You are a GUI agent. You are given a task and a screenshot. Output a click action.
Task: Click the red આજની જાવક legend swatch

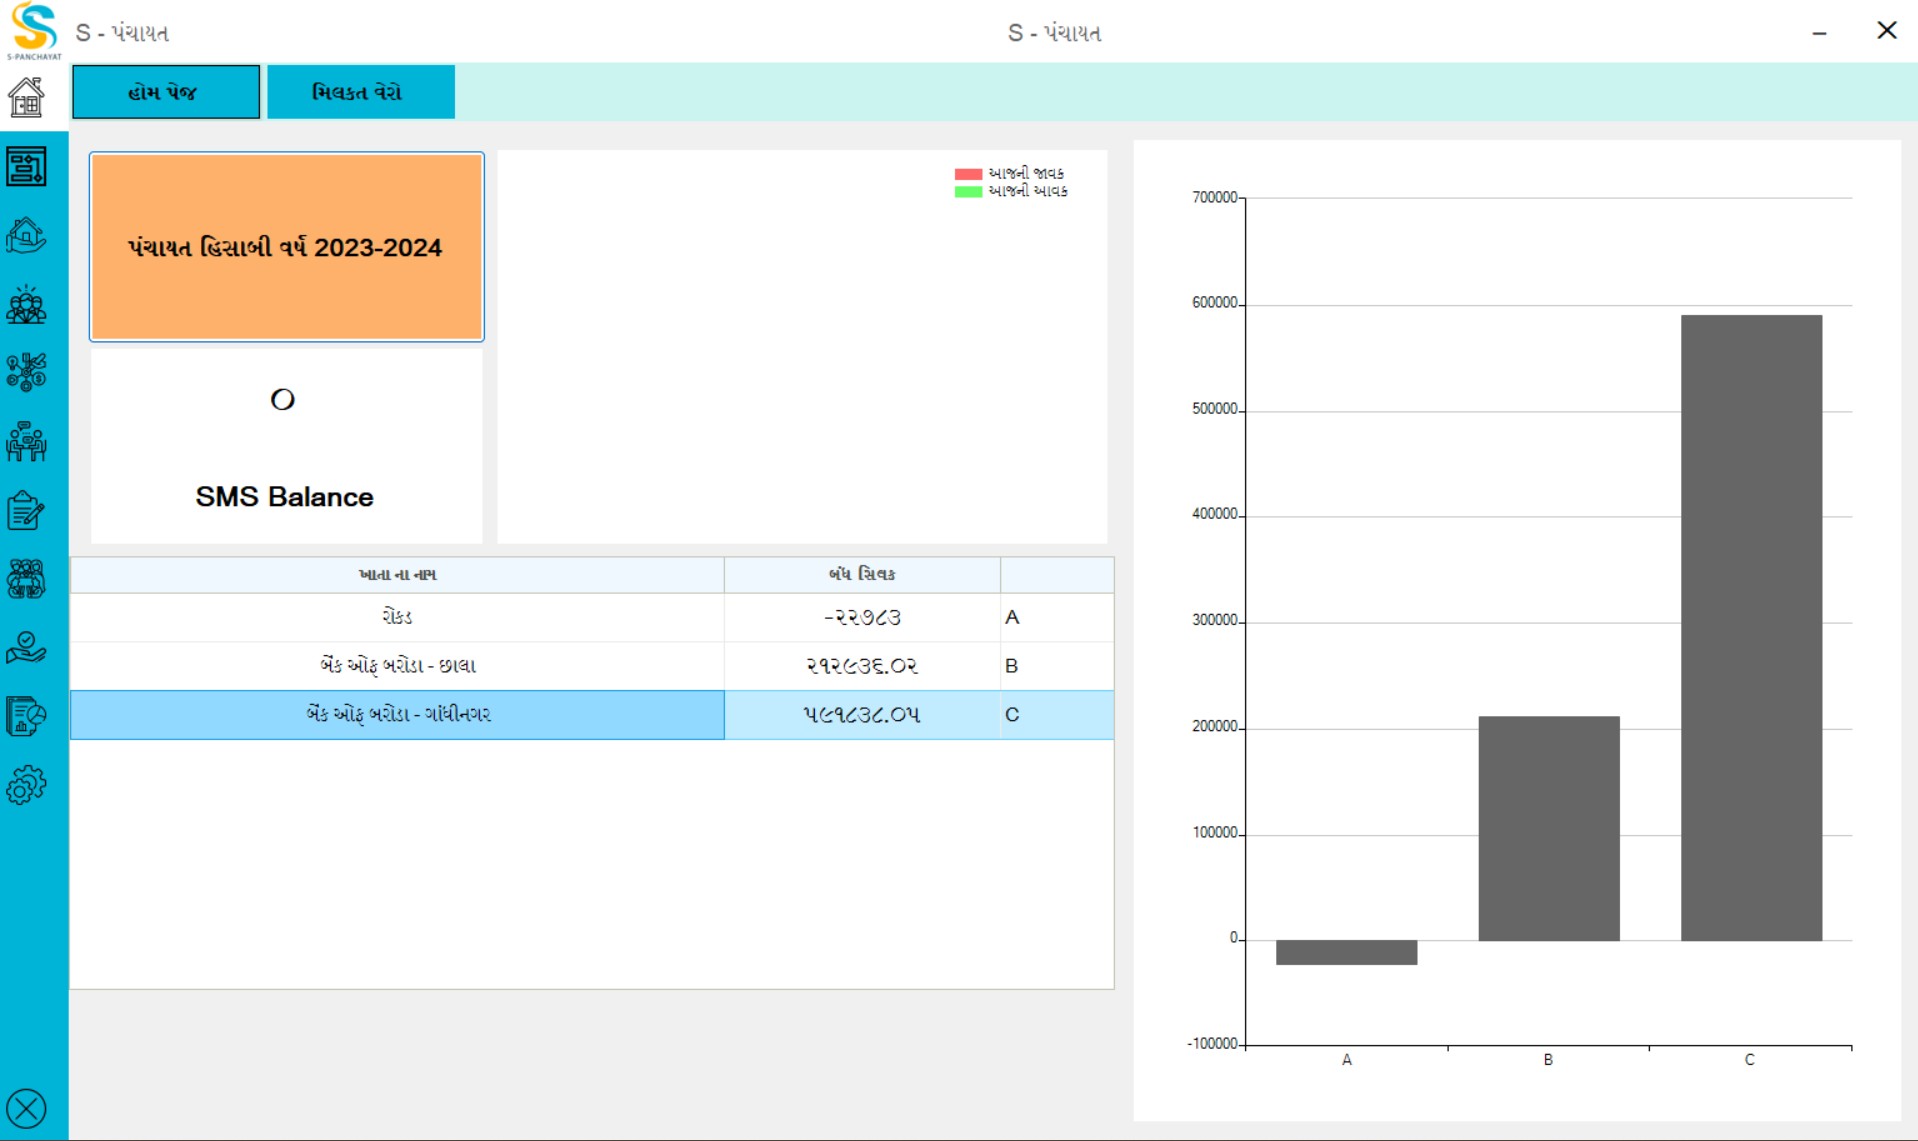coord(967,174)
